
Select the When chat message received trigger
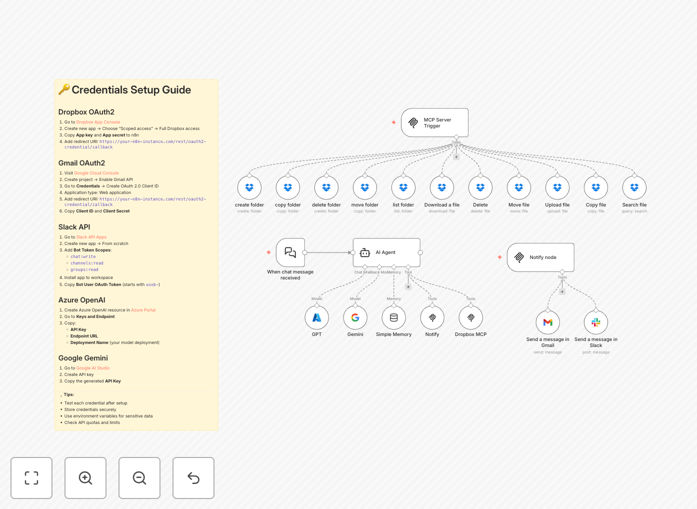(290, 252)
